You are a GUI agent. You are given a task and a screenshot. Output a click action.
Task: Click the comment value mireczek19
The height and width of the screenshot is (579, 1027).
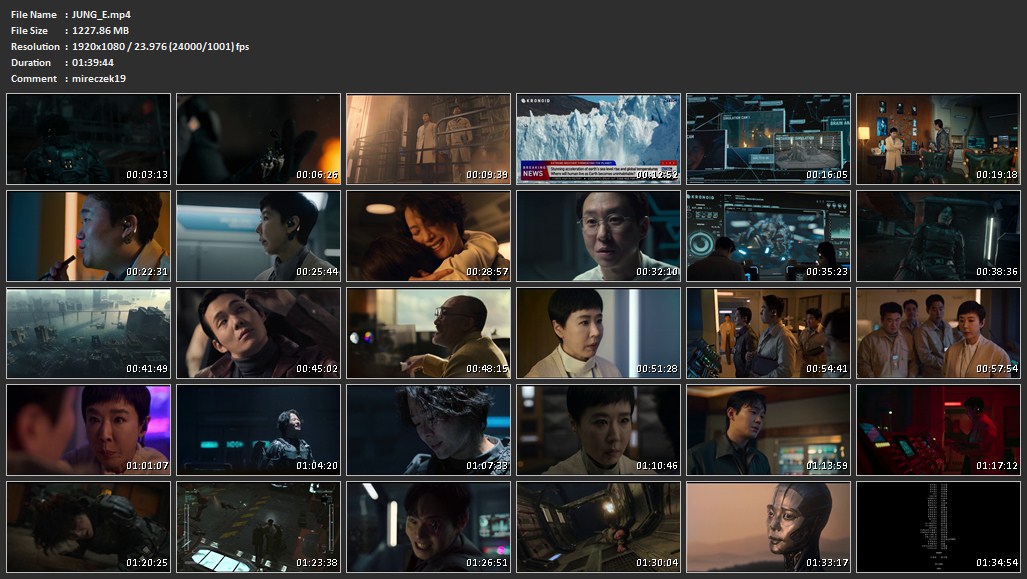pos(99,79)
